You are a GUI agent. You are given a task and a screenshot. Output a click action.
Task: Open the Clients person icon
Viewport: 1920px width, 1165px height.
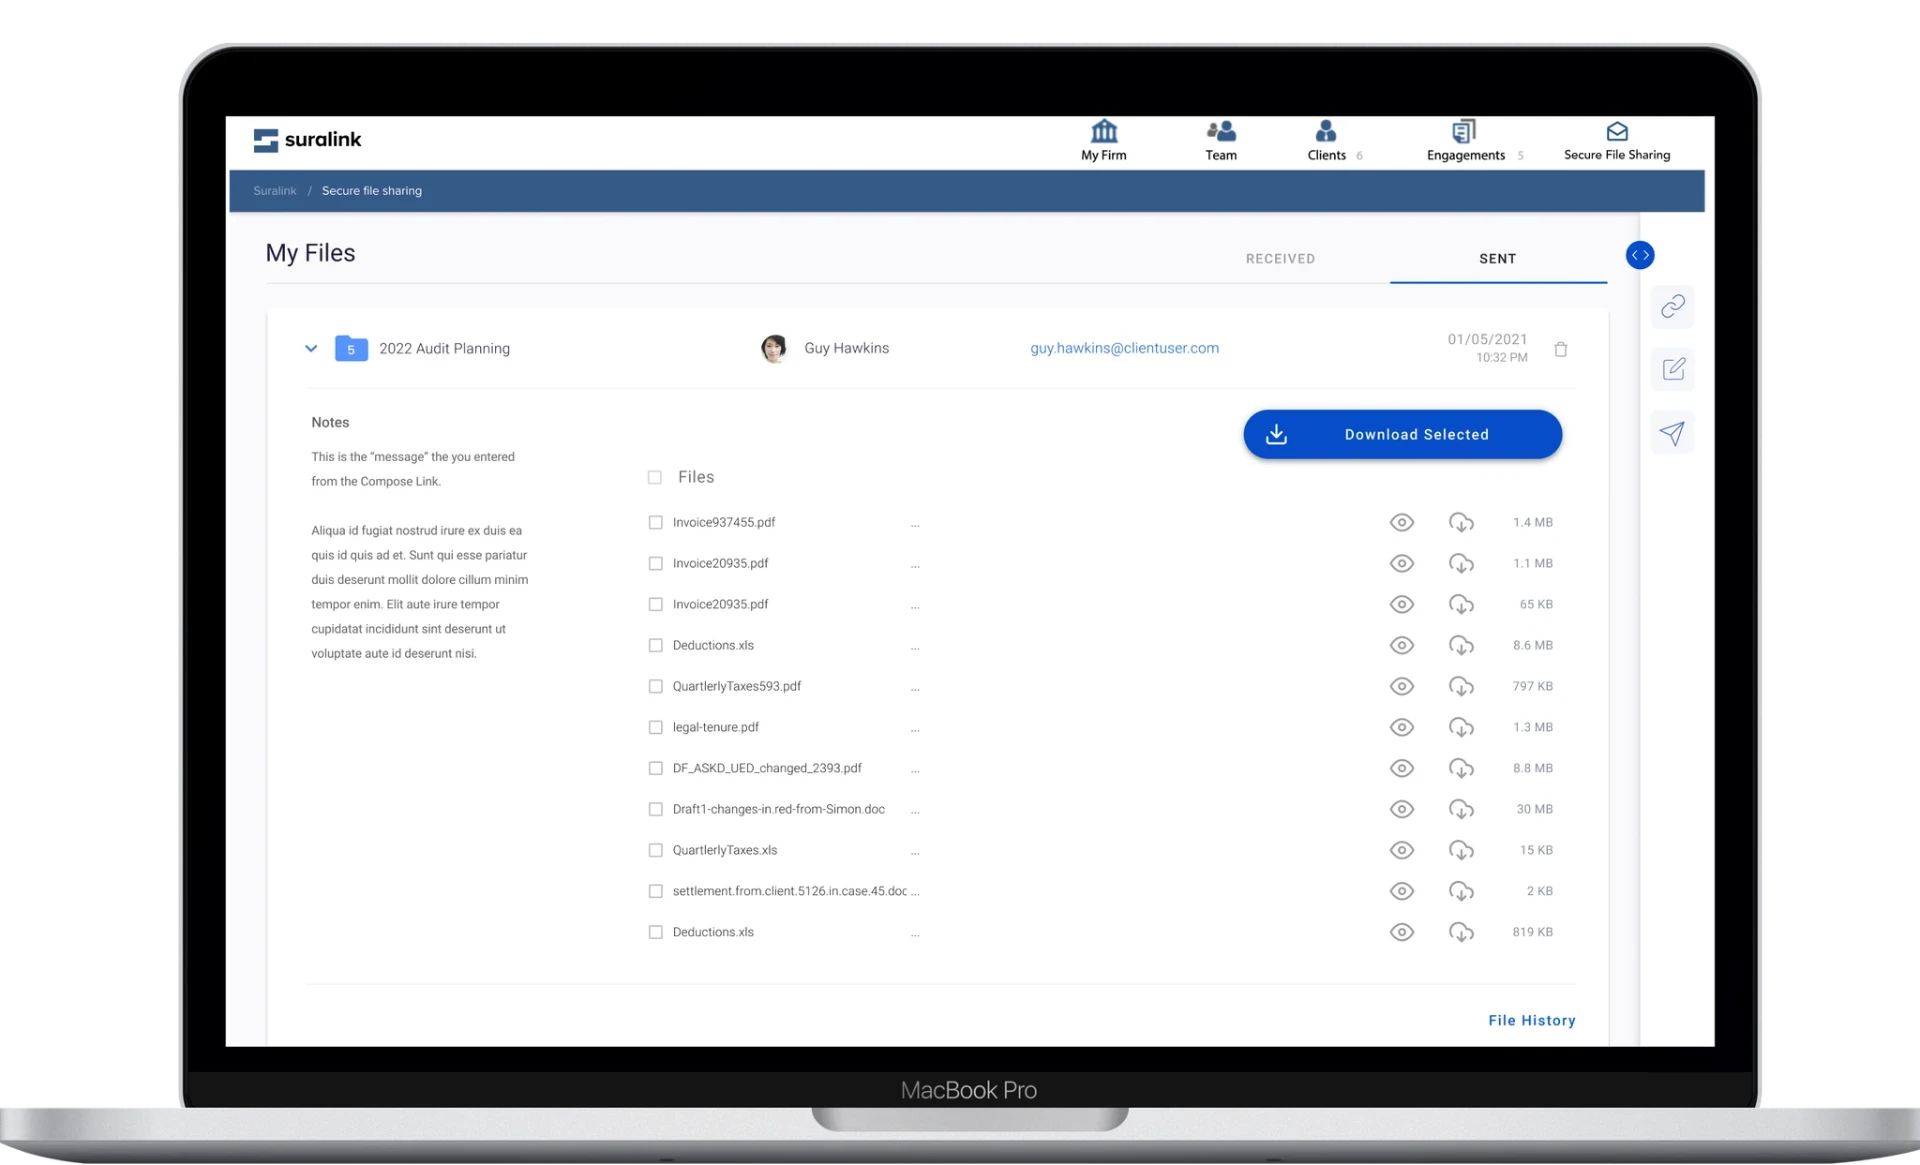(x=1326, y=131)
